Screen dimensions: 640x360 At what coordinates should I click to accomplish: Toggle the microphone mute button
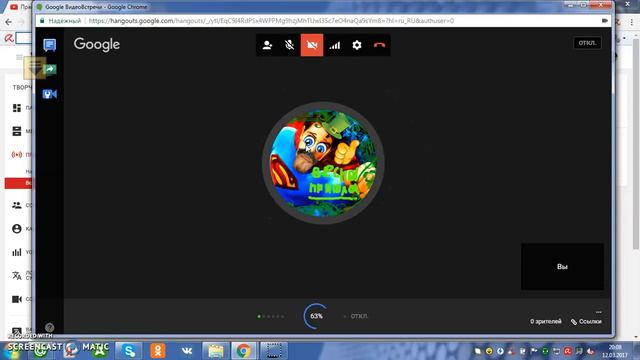[289, 45]
